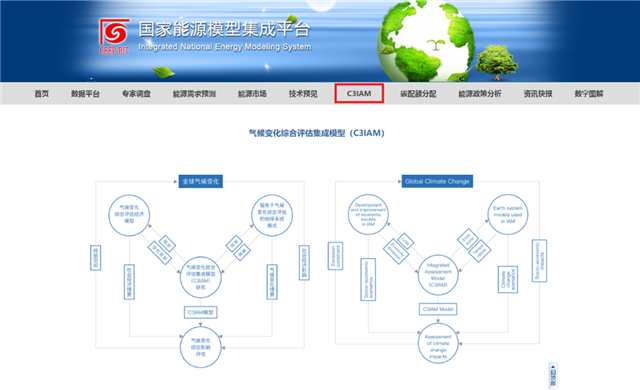Screen dimensions: 640x390
Task: Go to 能源政策分析 menu item
Action: point(480,94)
